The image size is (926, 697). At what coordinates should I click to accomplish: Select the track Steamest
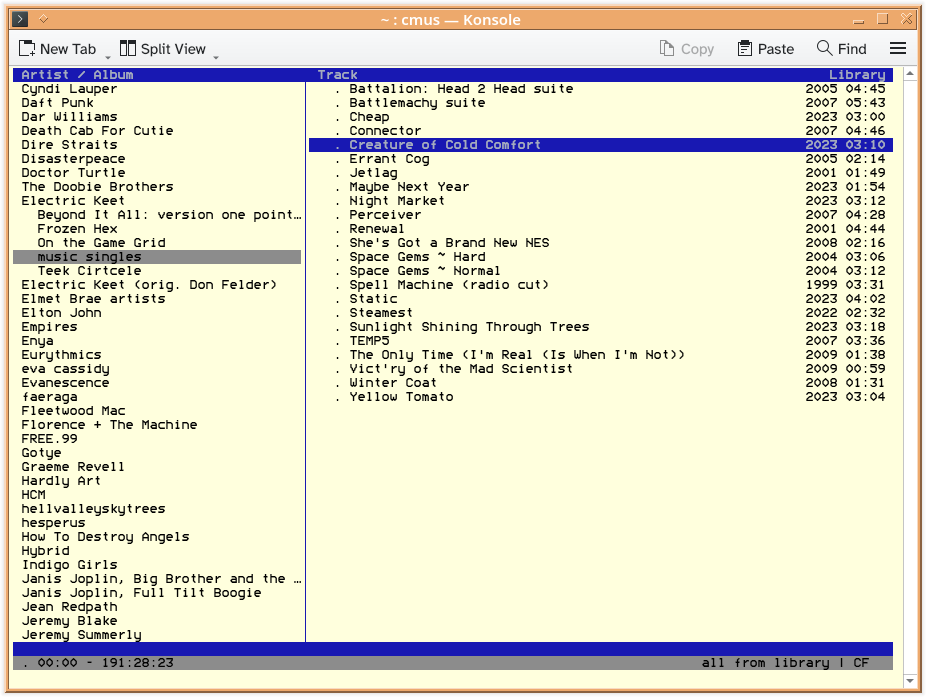pyautogui.click(x=601, y=313)
